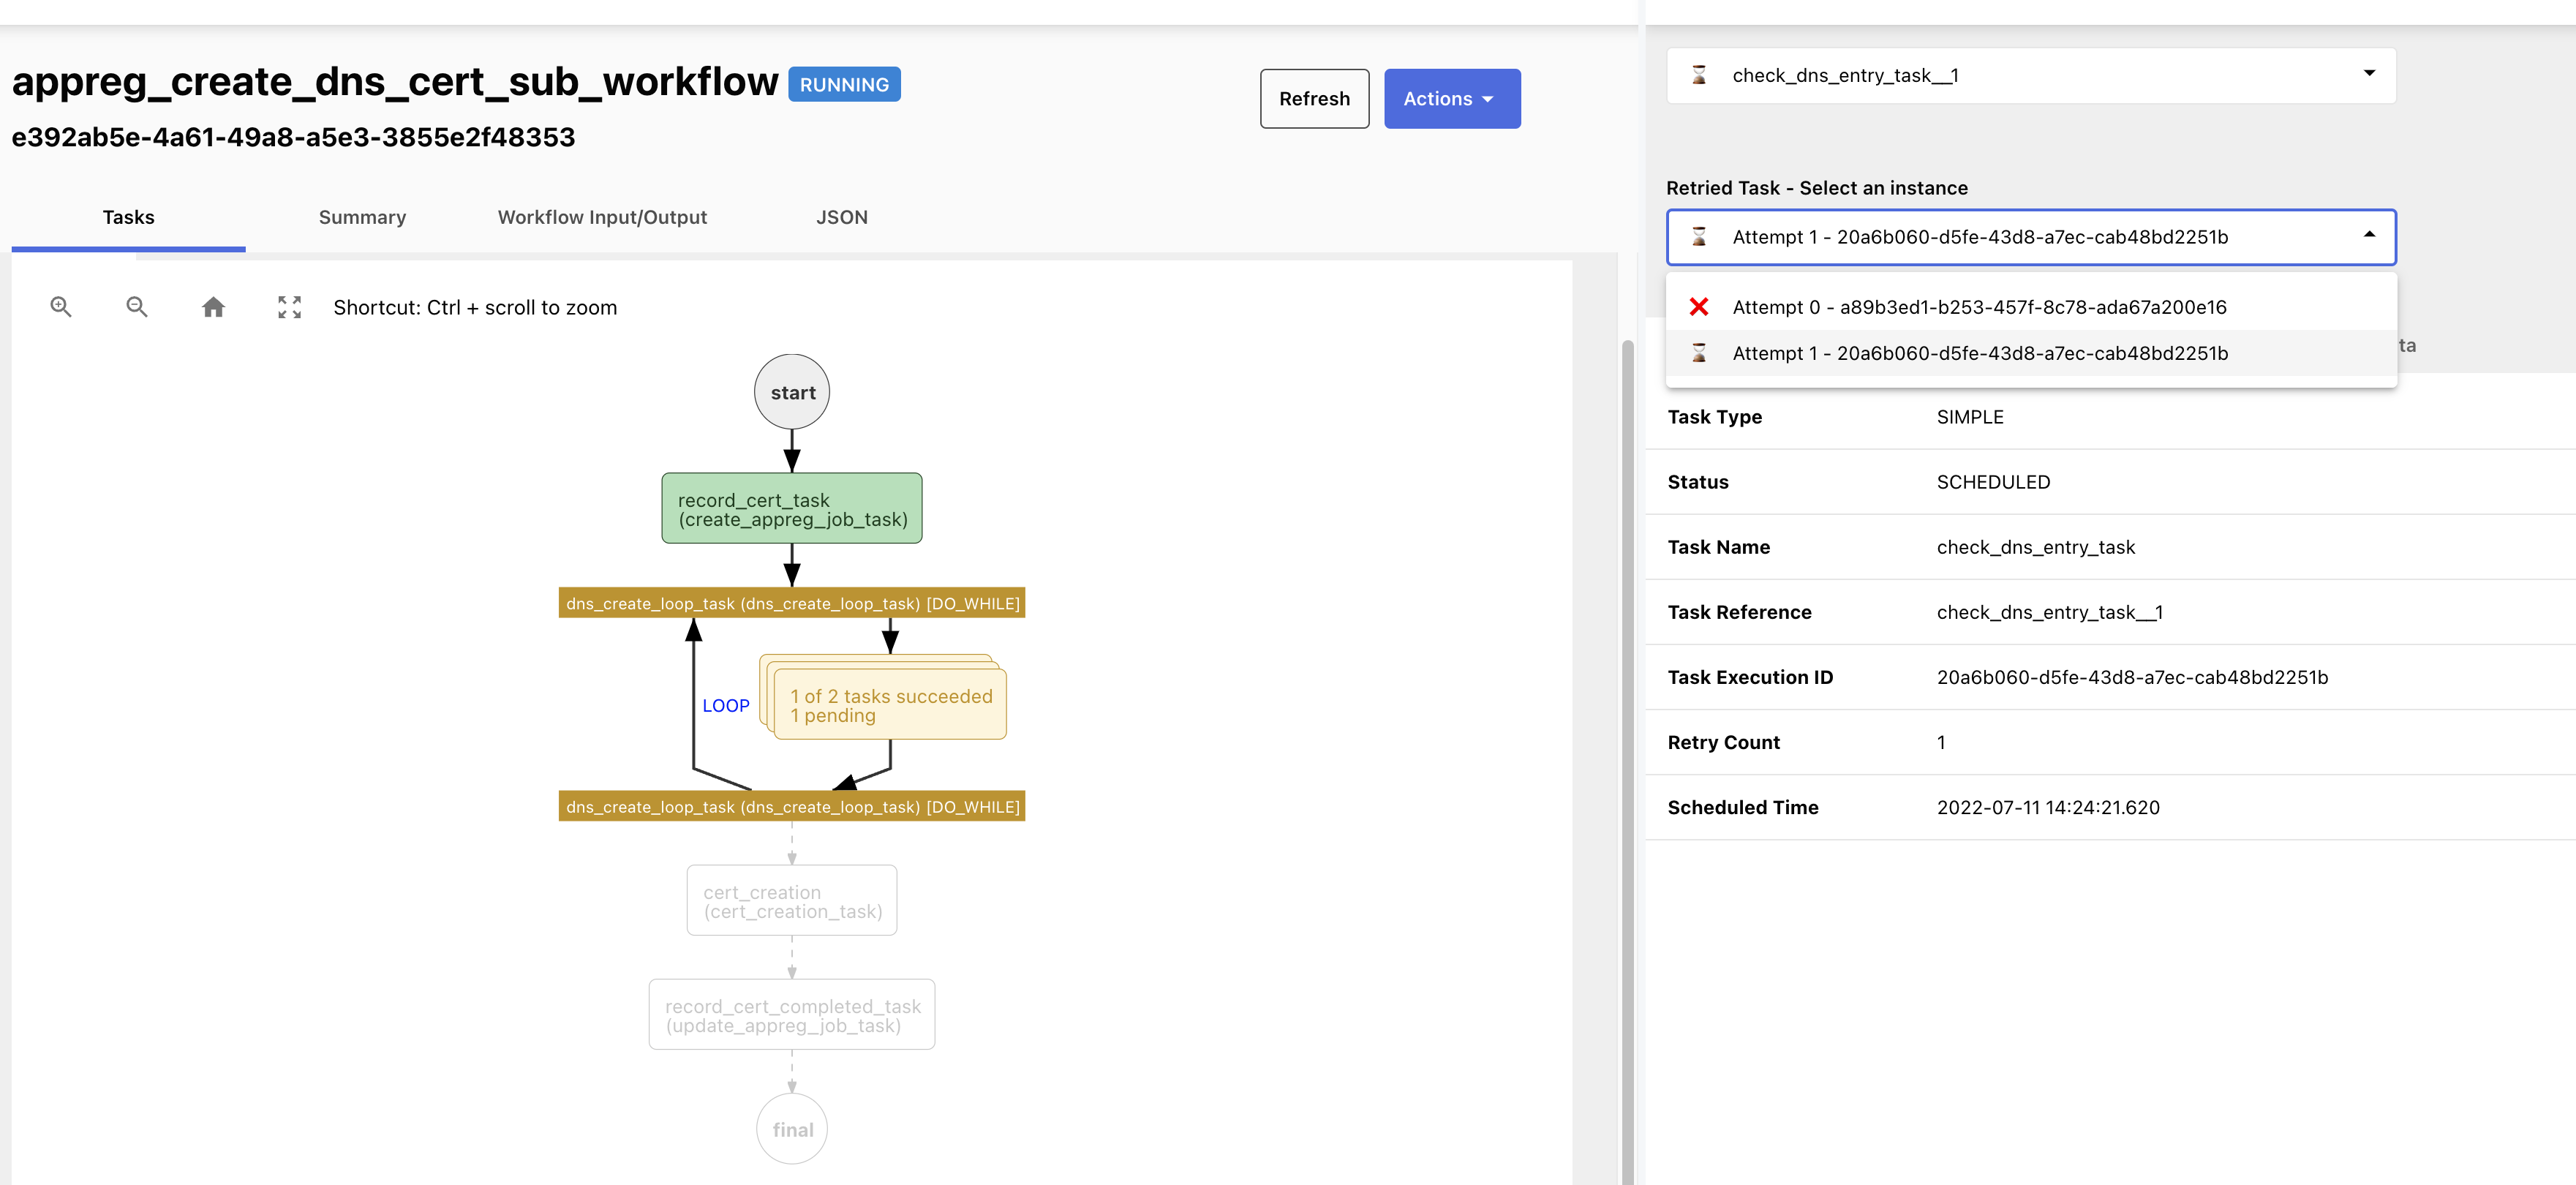Select the dns_create_loop_task DO_WHILE node
Screen dimensions: 2576x1185
[x=791, y=603]
